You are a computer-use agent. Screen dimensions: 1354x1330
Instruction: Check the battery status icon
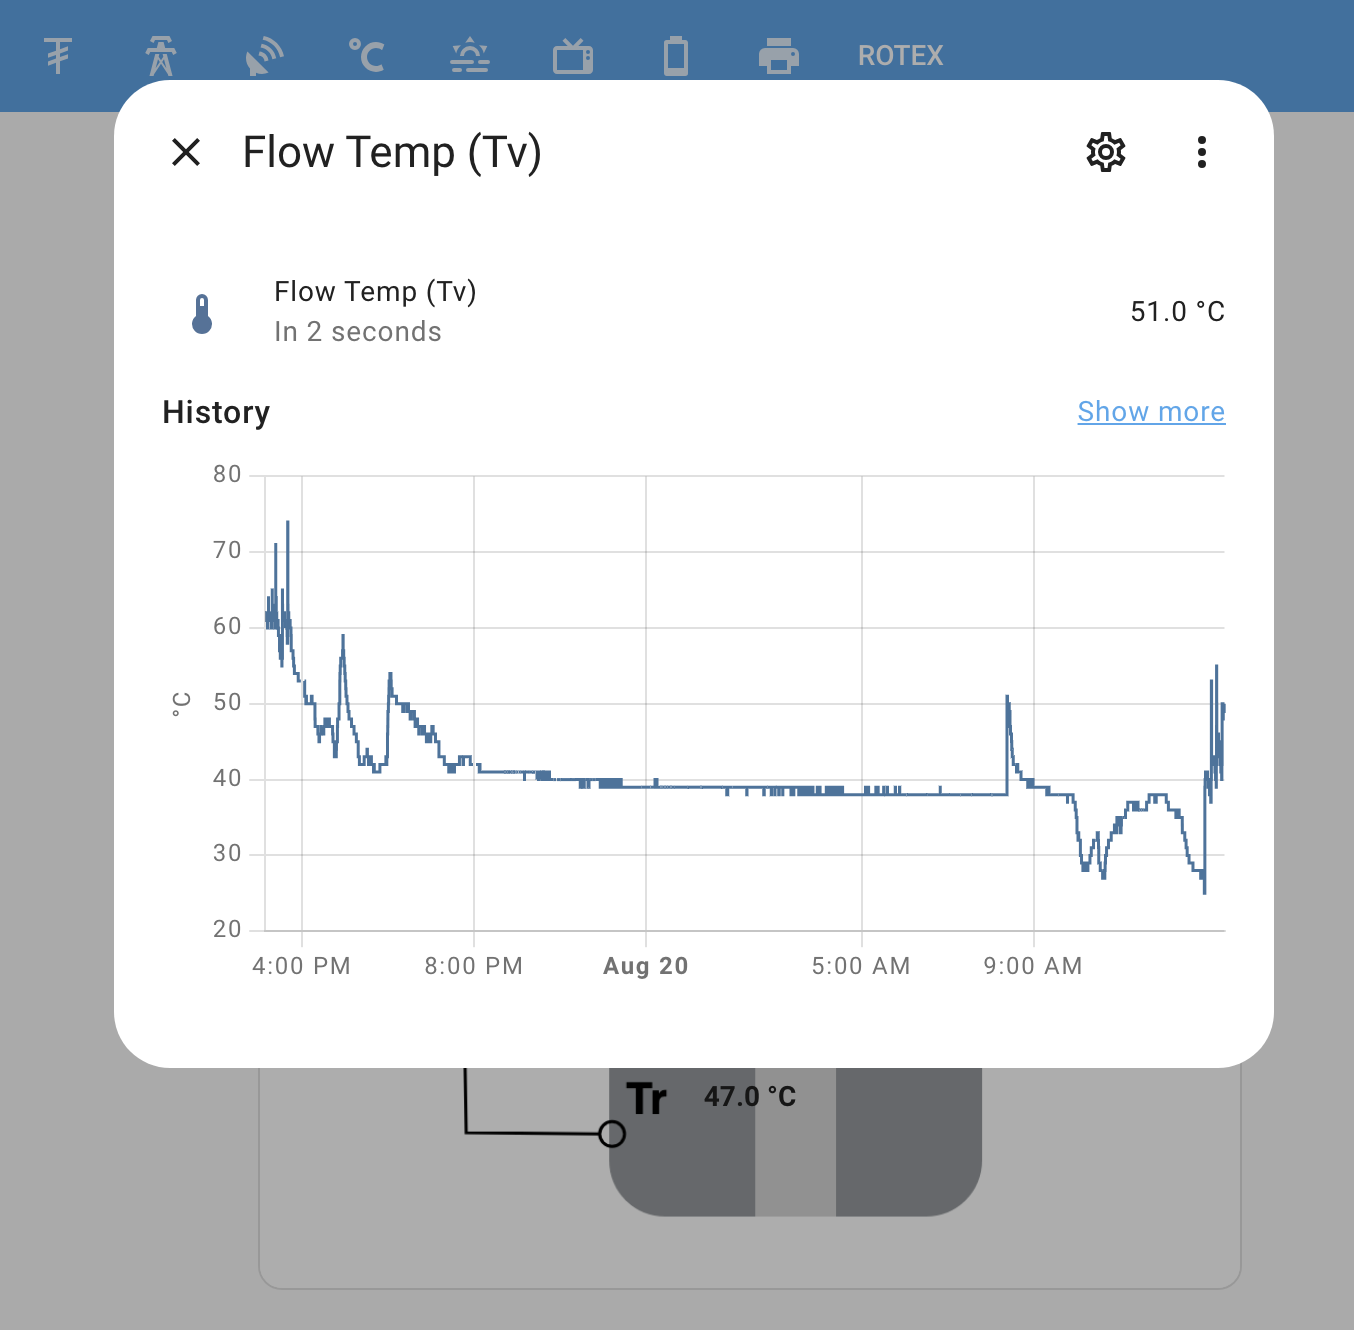(x=676, y=55)
